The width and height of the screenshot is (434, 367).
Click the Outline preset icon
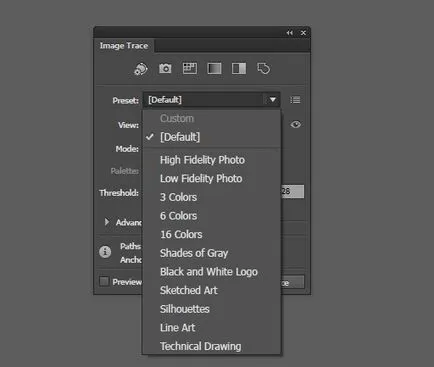[x=264, y=69]
